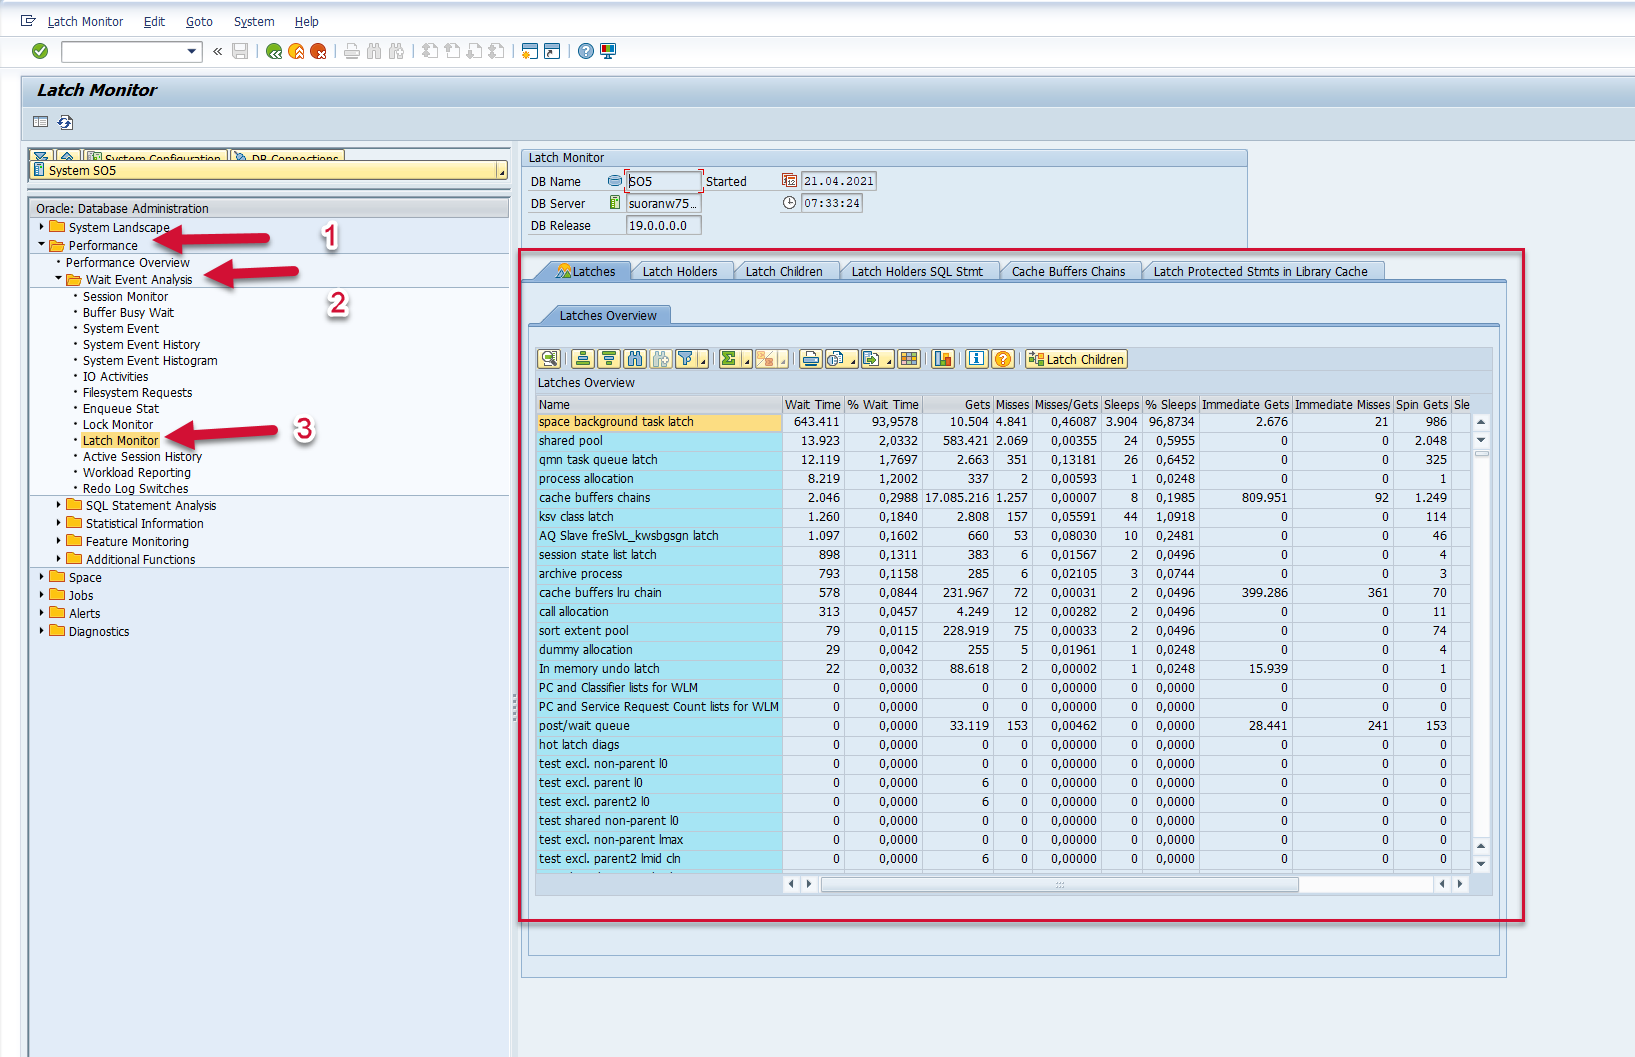Viewport: 1635px width, 1057px height.
Task: Click the Latch Children toolbar button
Action: (1076, 359)
